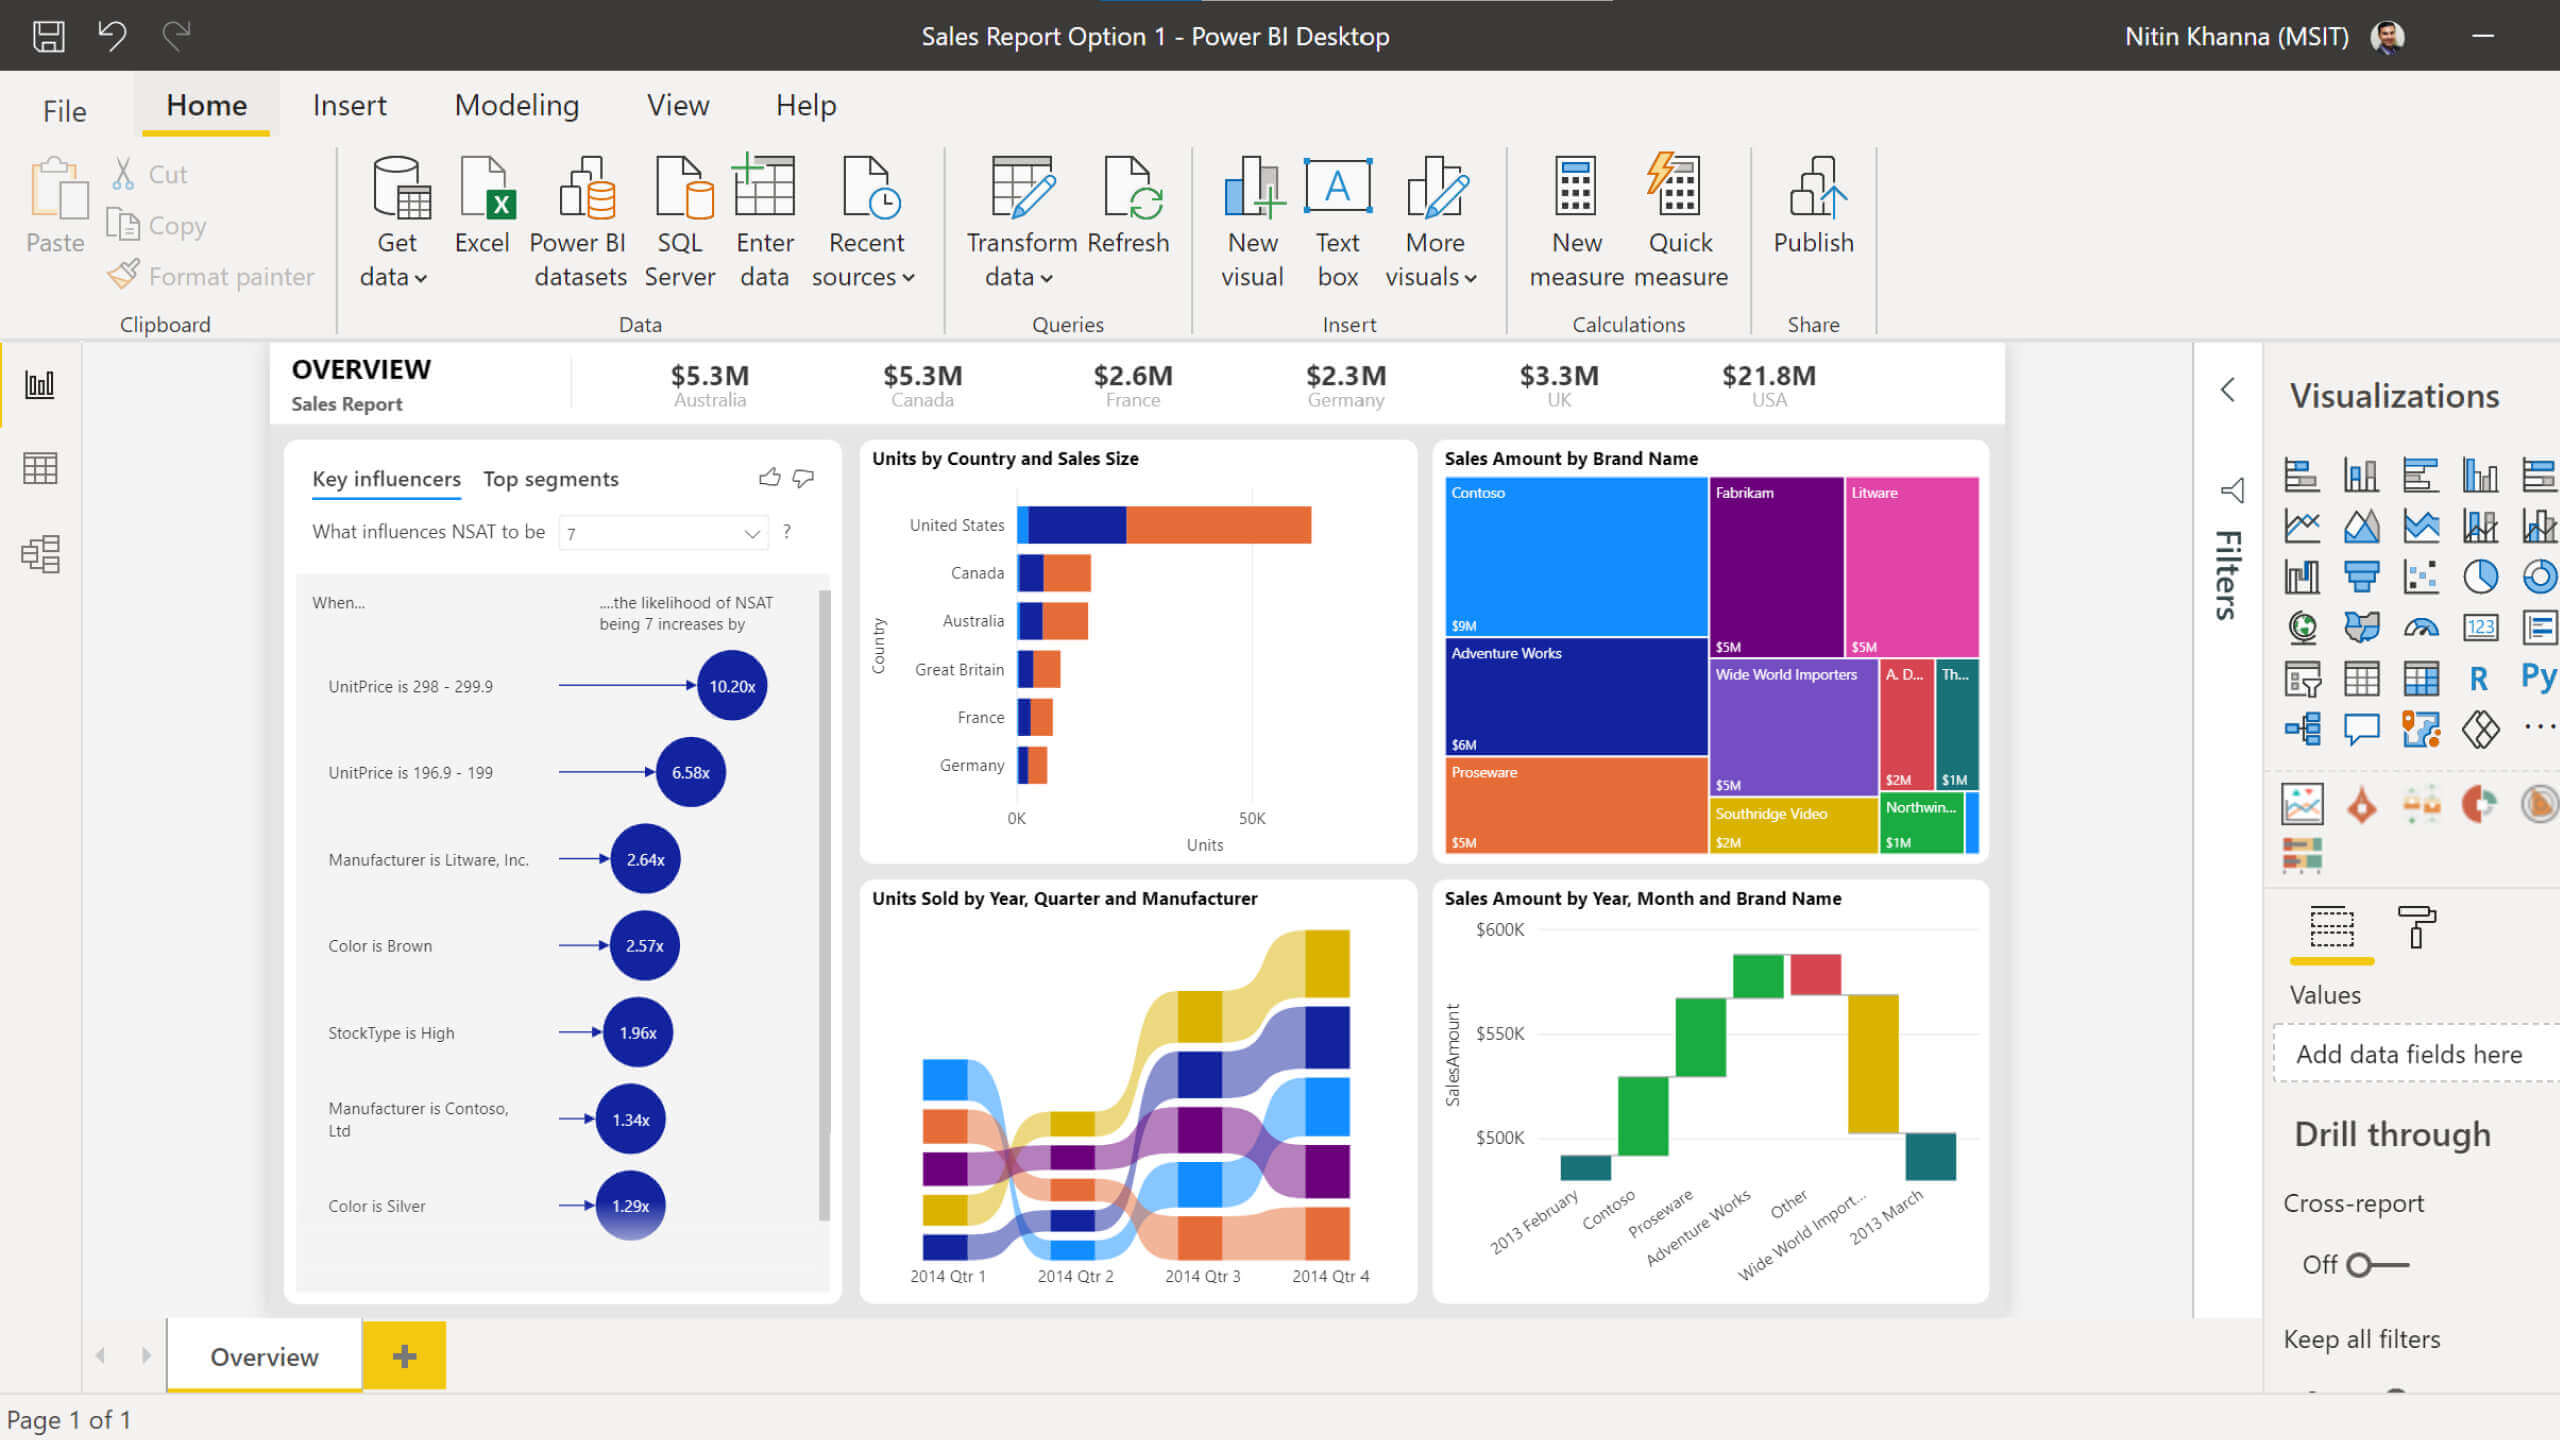Viewport: 2560px width, 1440px height.
Task: Click the Key influencers tab
Action: click(385, 478)
